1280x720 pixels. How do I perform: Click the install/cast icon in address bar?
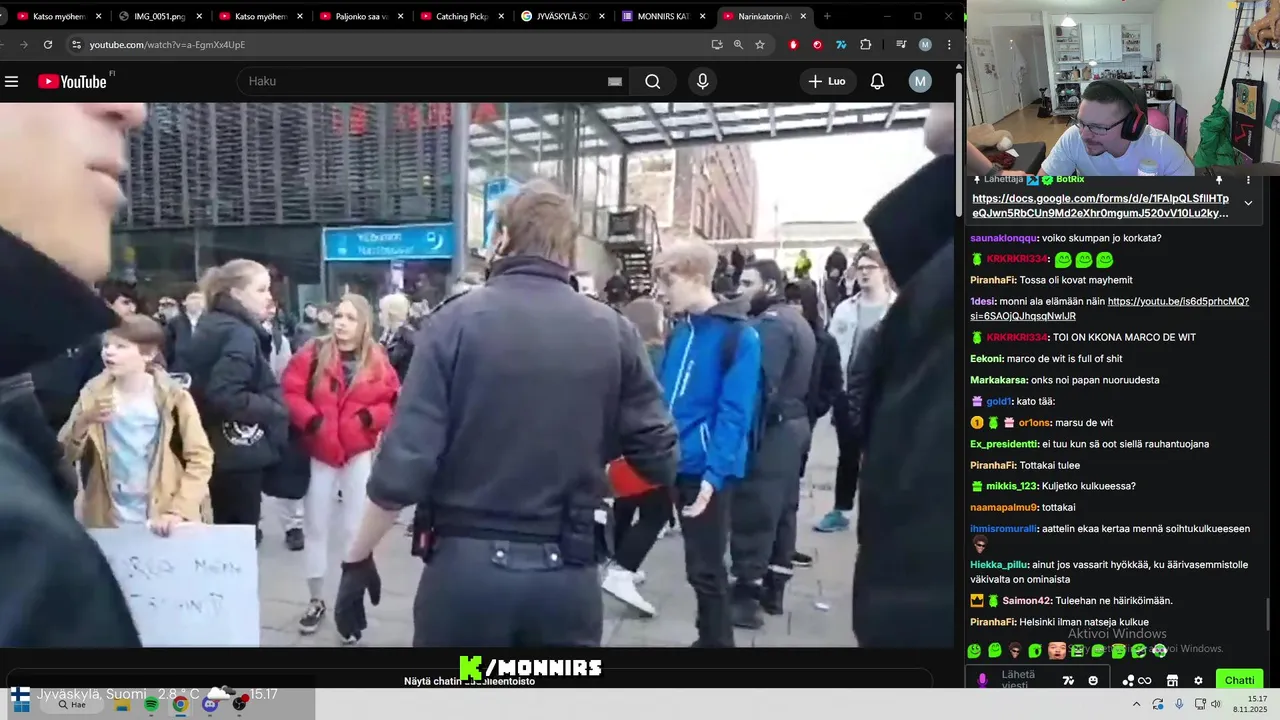[716, 44]
